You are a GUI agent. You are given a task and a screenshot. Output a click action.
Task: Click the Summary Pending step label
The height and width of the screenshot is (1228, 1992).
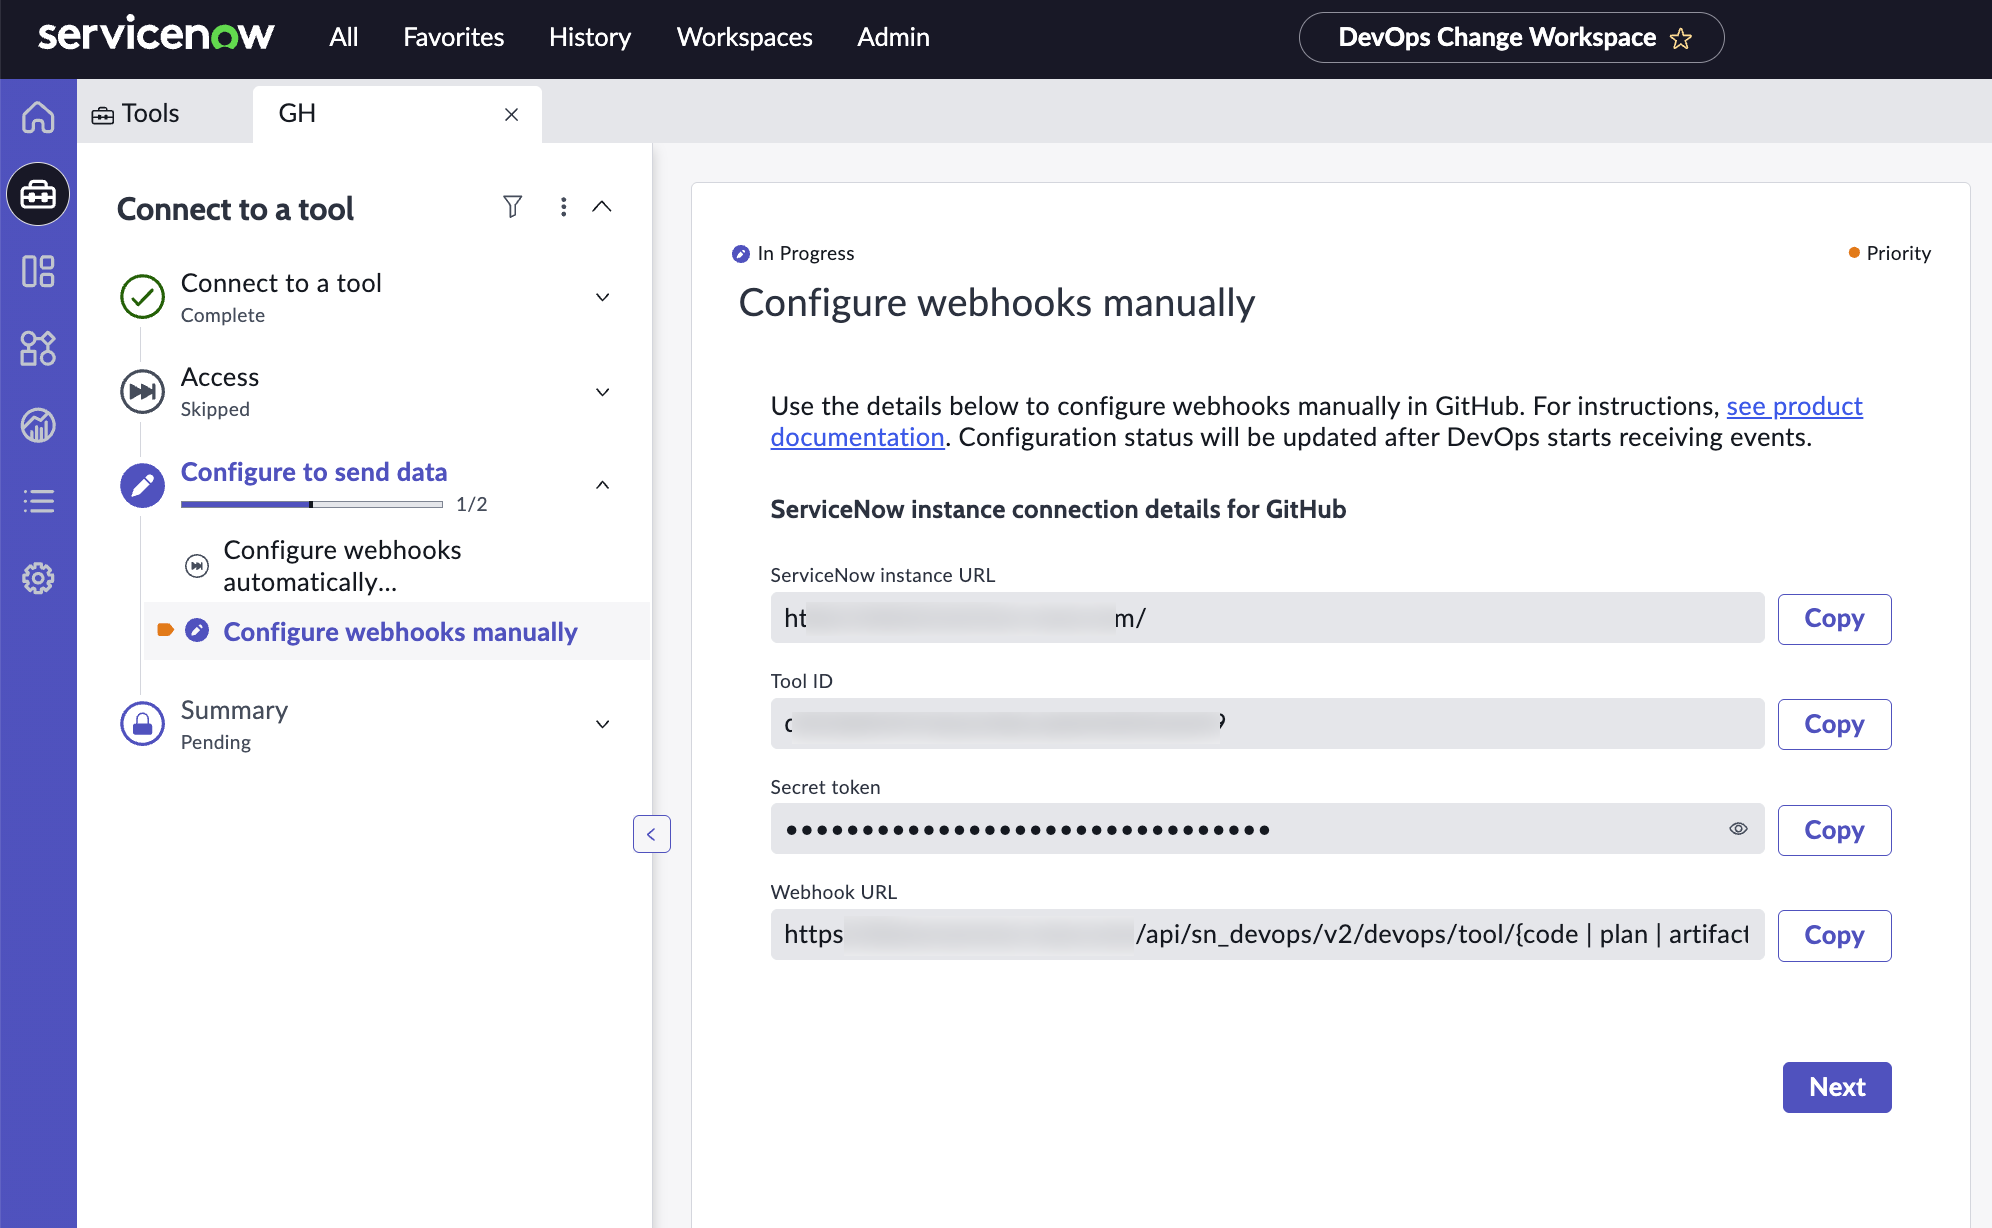[234, 724]
